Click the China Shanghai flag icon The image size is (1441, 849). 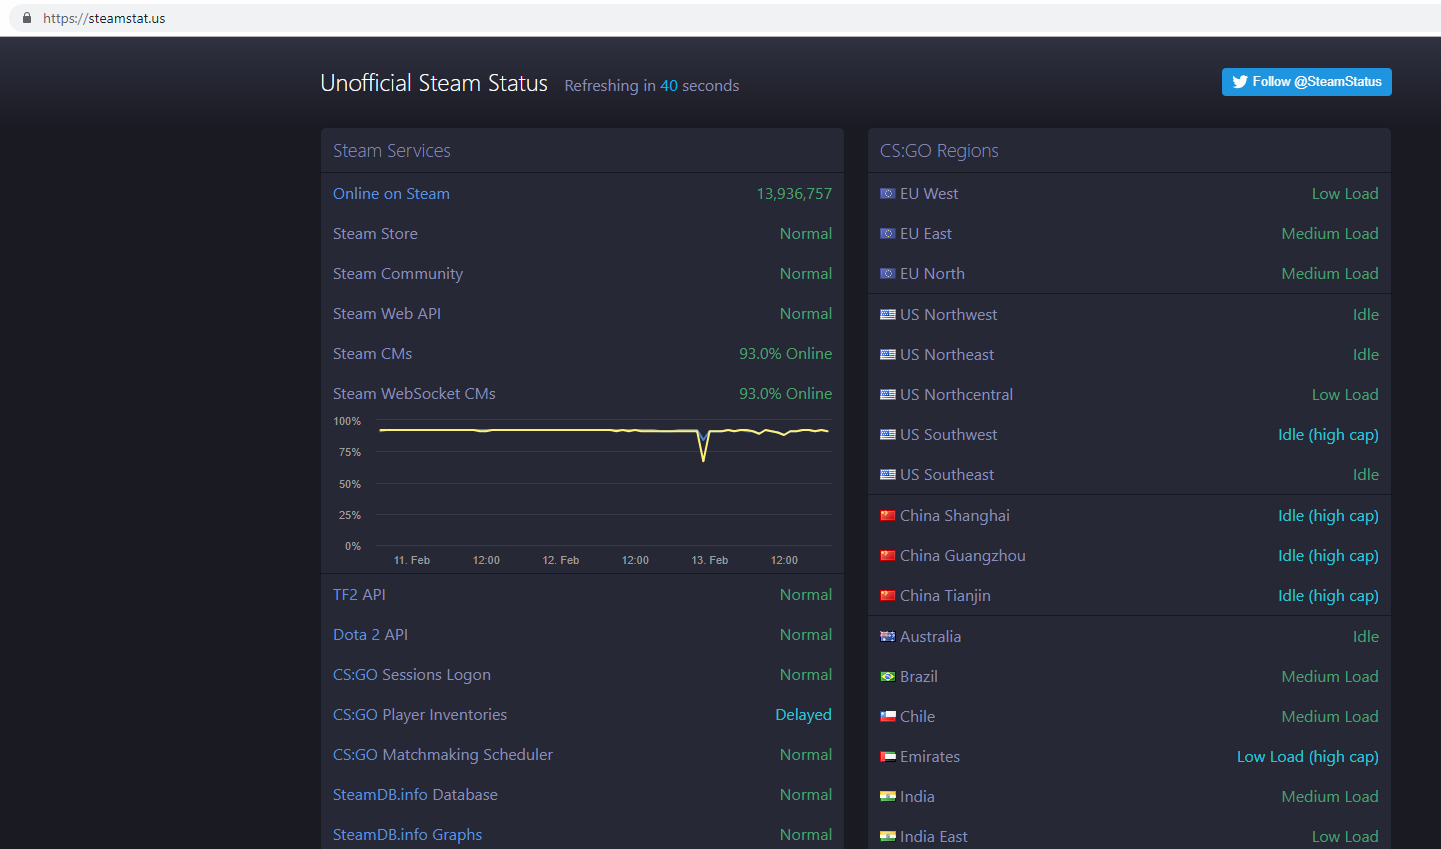click(x=888, y=516)
